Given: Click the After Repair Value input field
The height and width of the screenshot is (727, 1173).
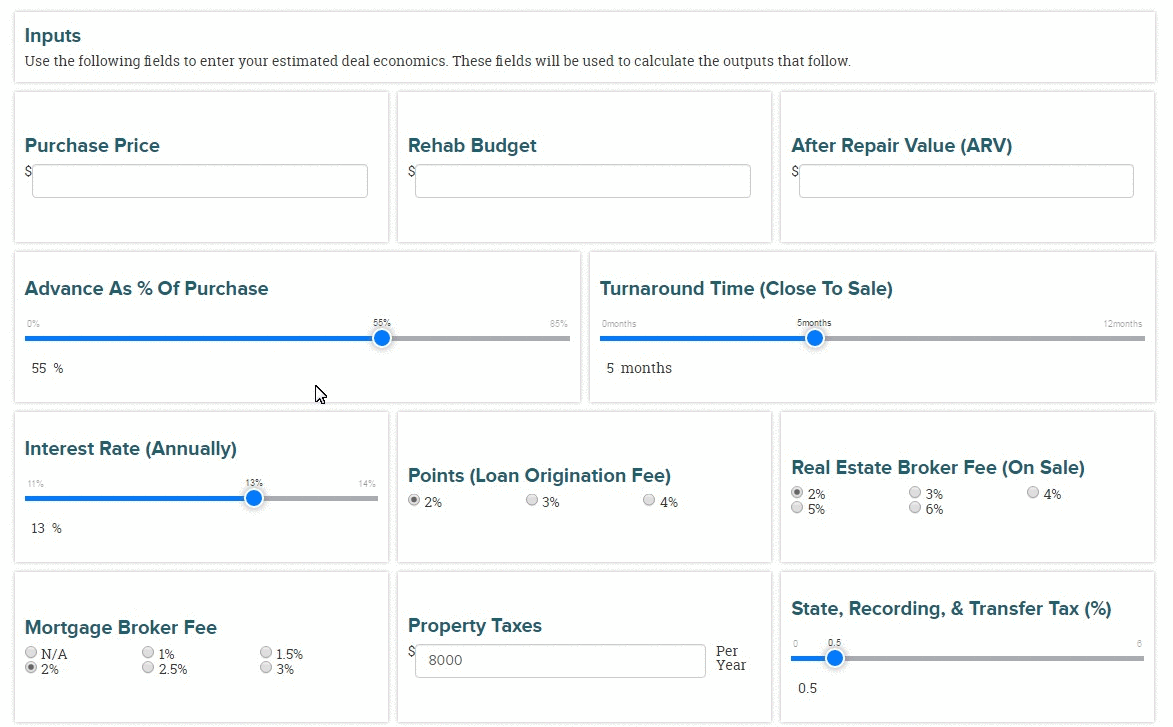Looking at the screenshot, I should point(966,181).
